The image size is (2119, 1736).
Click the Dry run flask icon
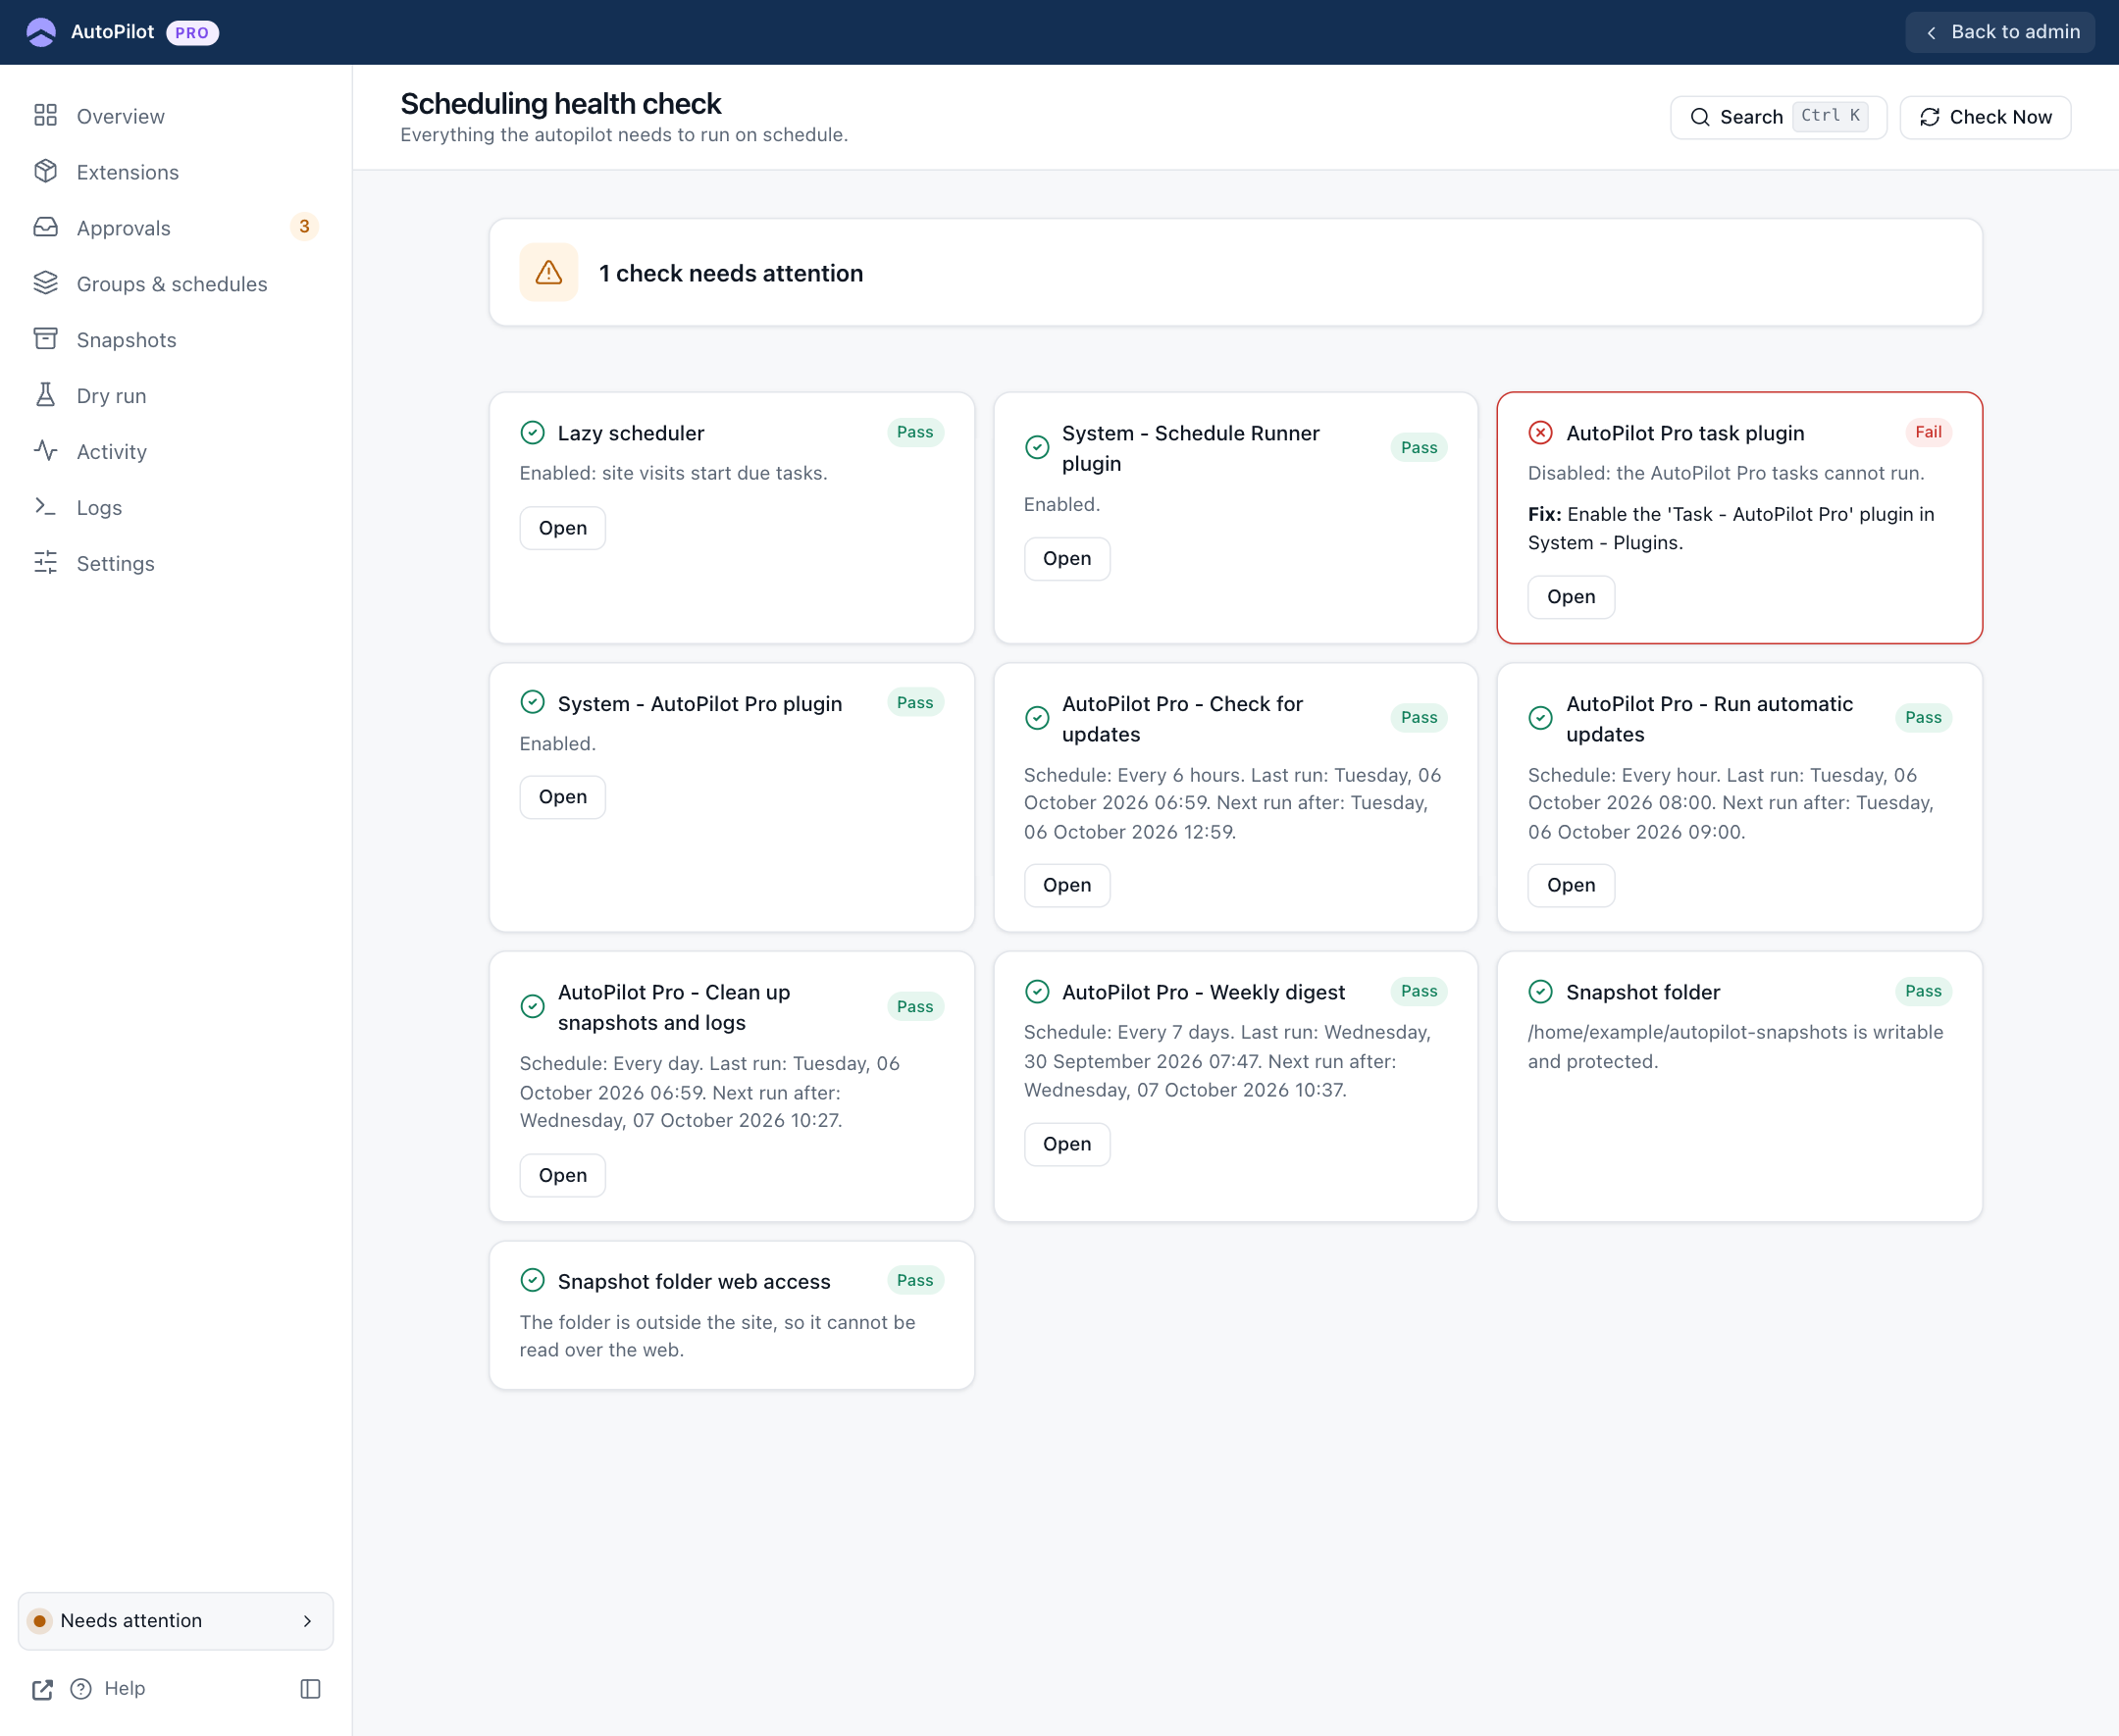click(45, 395)
